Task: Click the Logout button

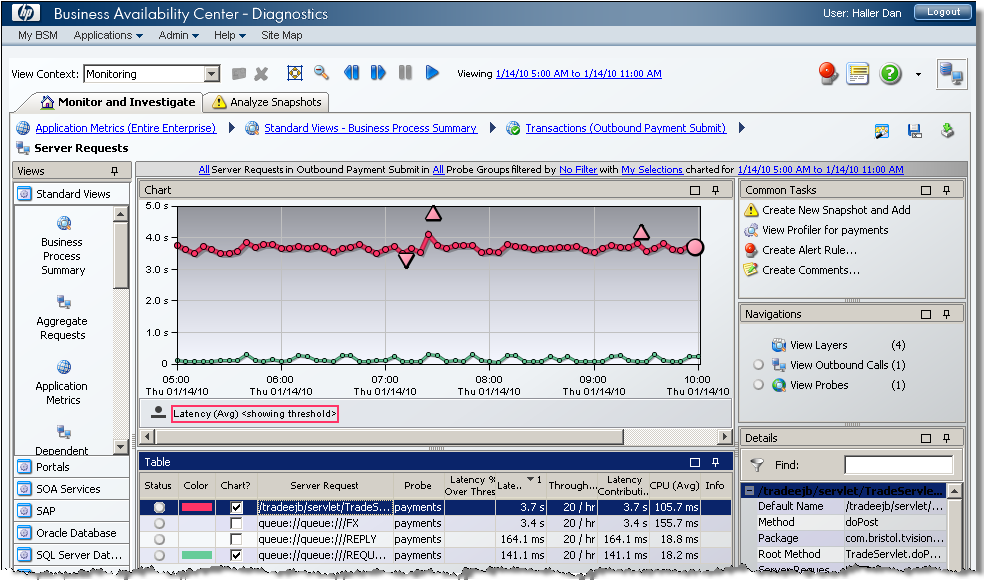Action: tap(943, 12)
